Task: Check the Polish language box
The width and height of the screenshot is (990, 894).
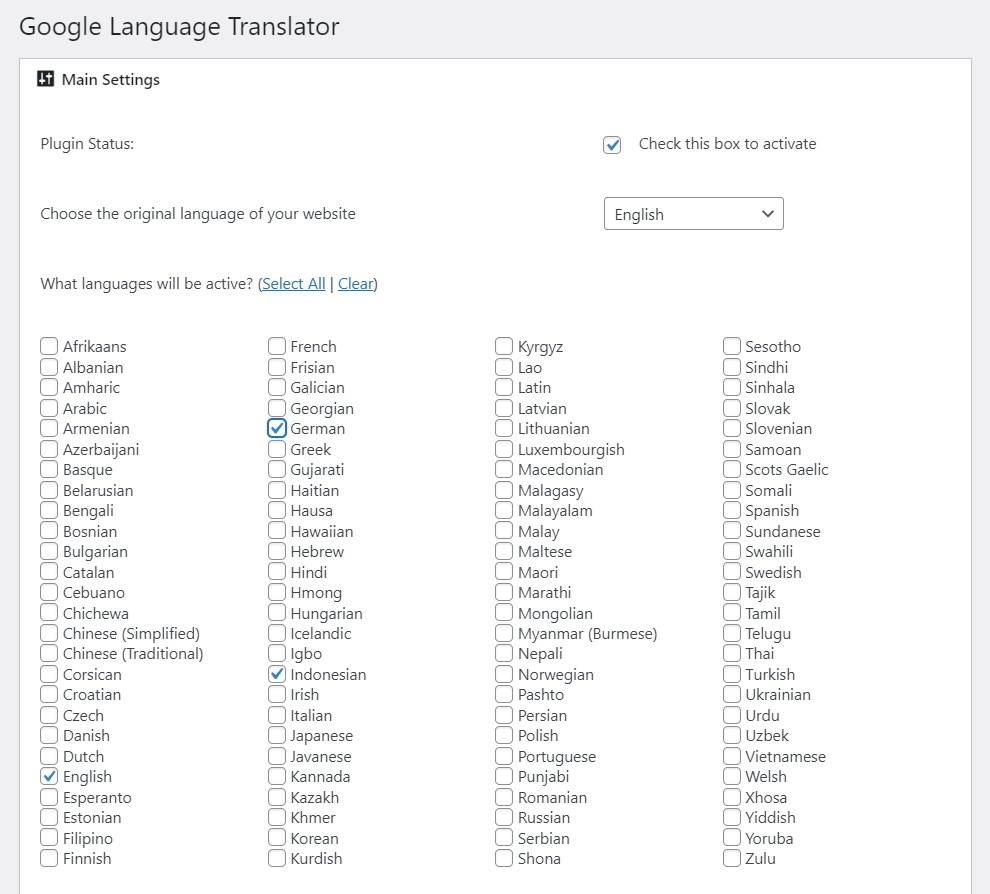Action: coord(504,736)
